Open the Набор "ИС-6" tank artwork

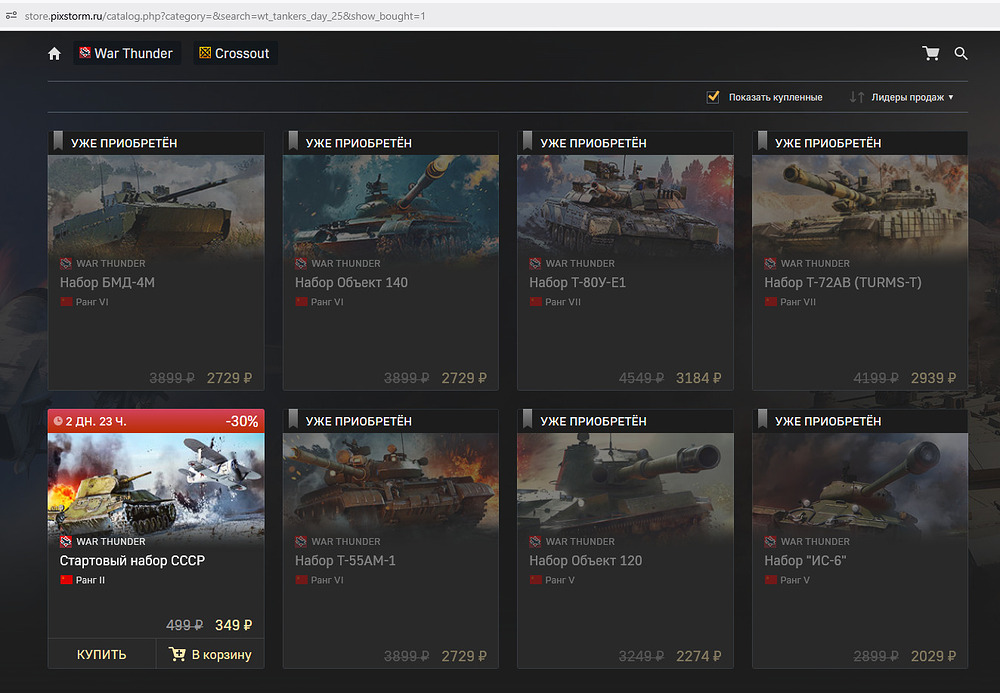[860, 483]
